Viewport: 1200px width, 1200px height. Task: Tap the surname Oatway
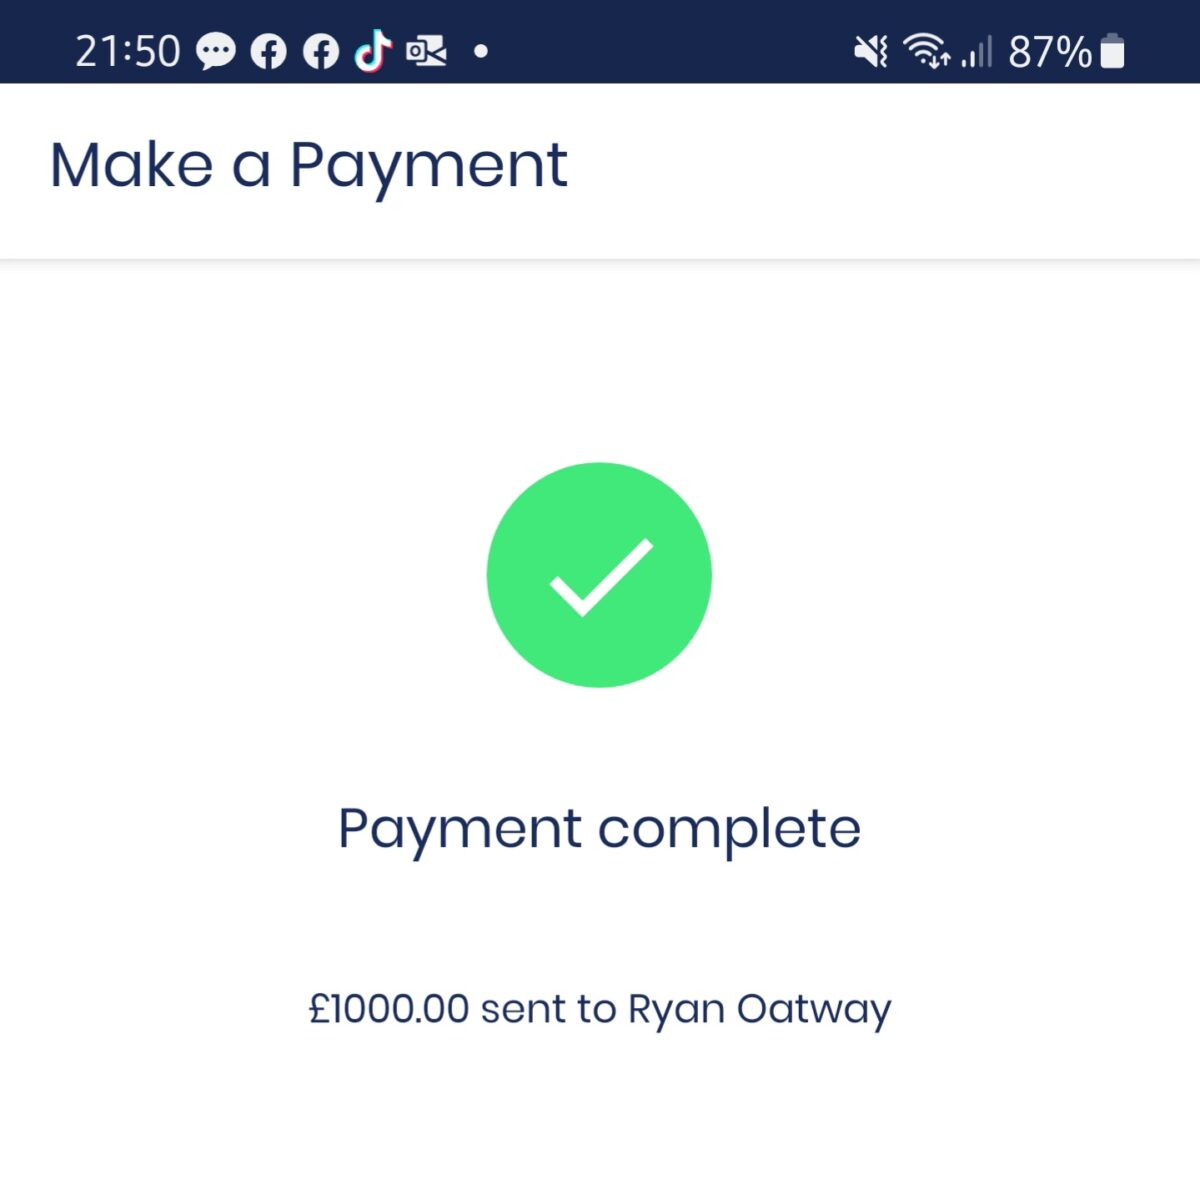tap(814, 1010)
